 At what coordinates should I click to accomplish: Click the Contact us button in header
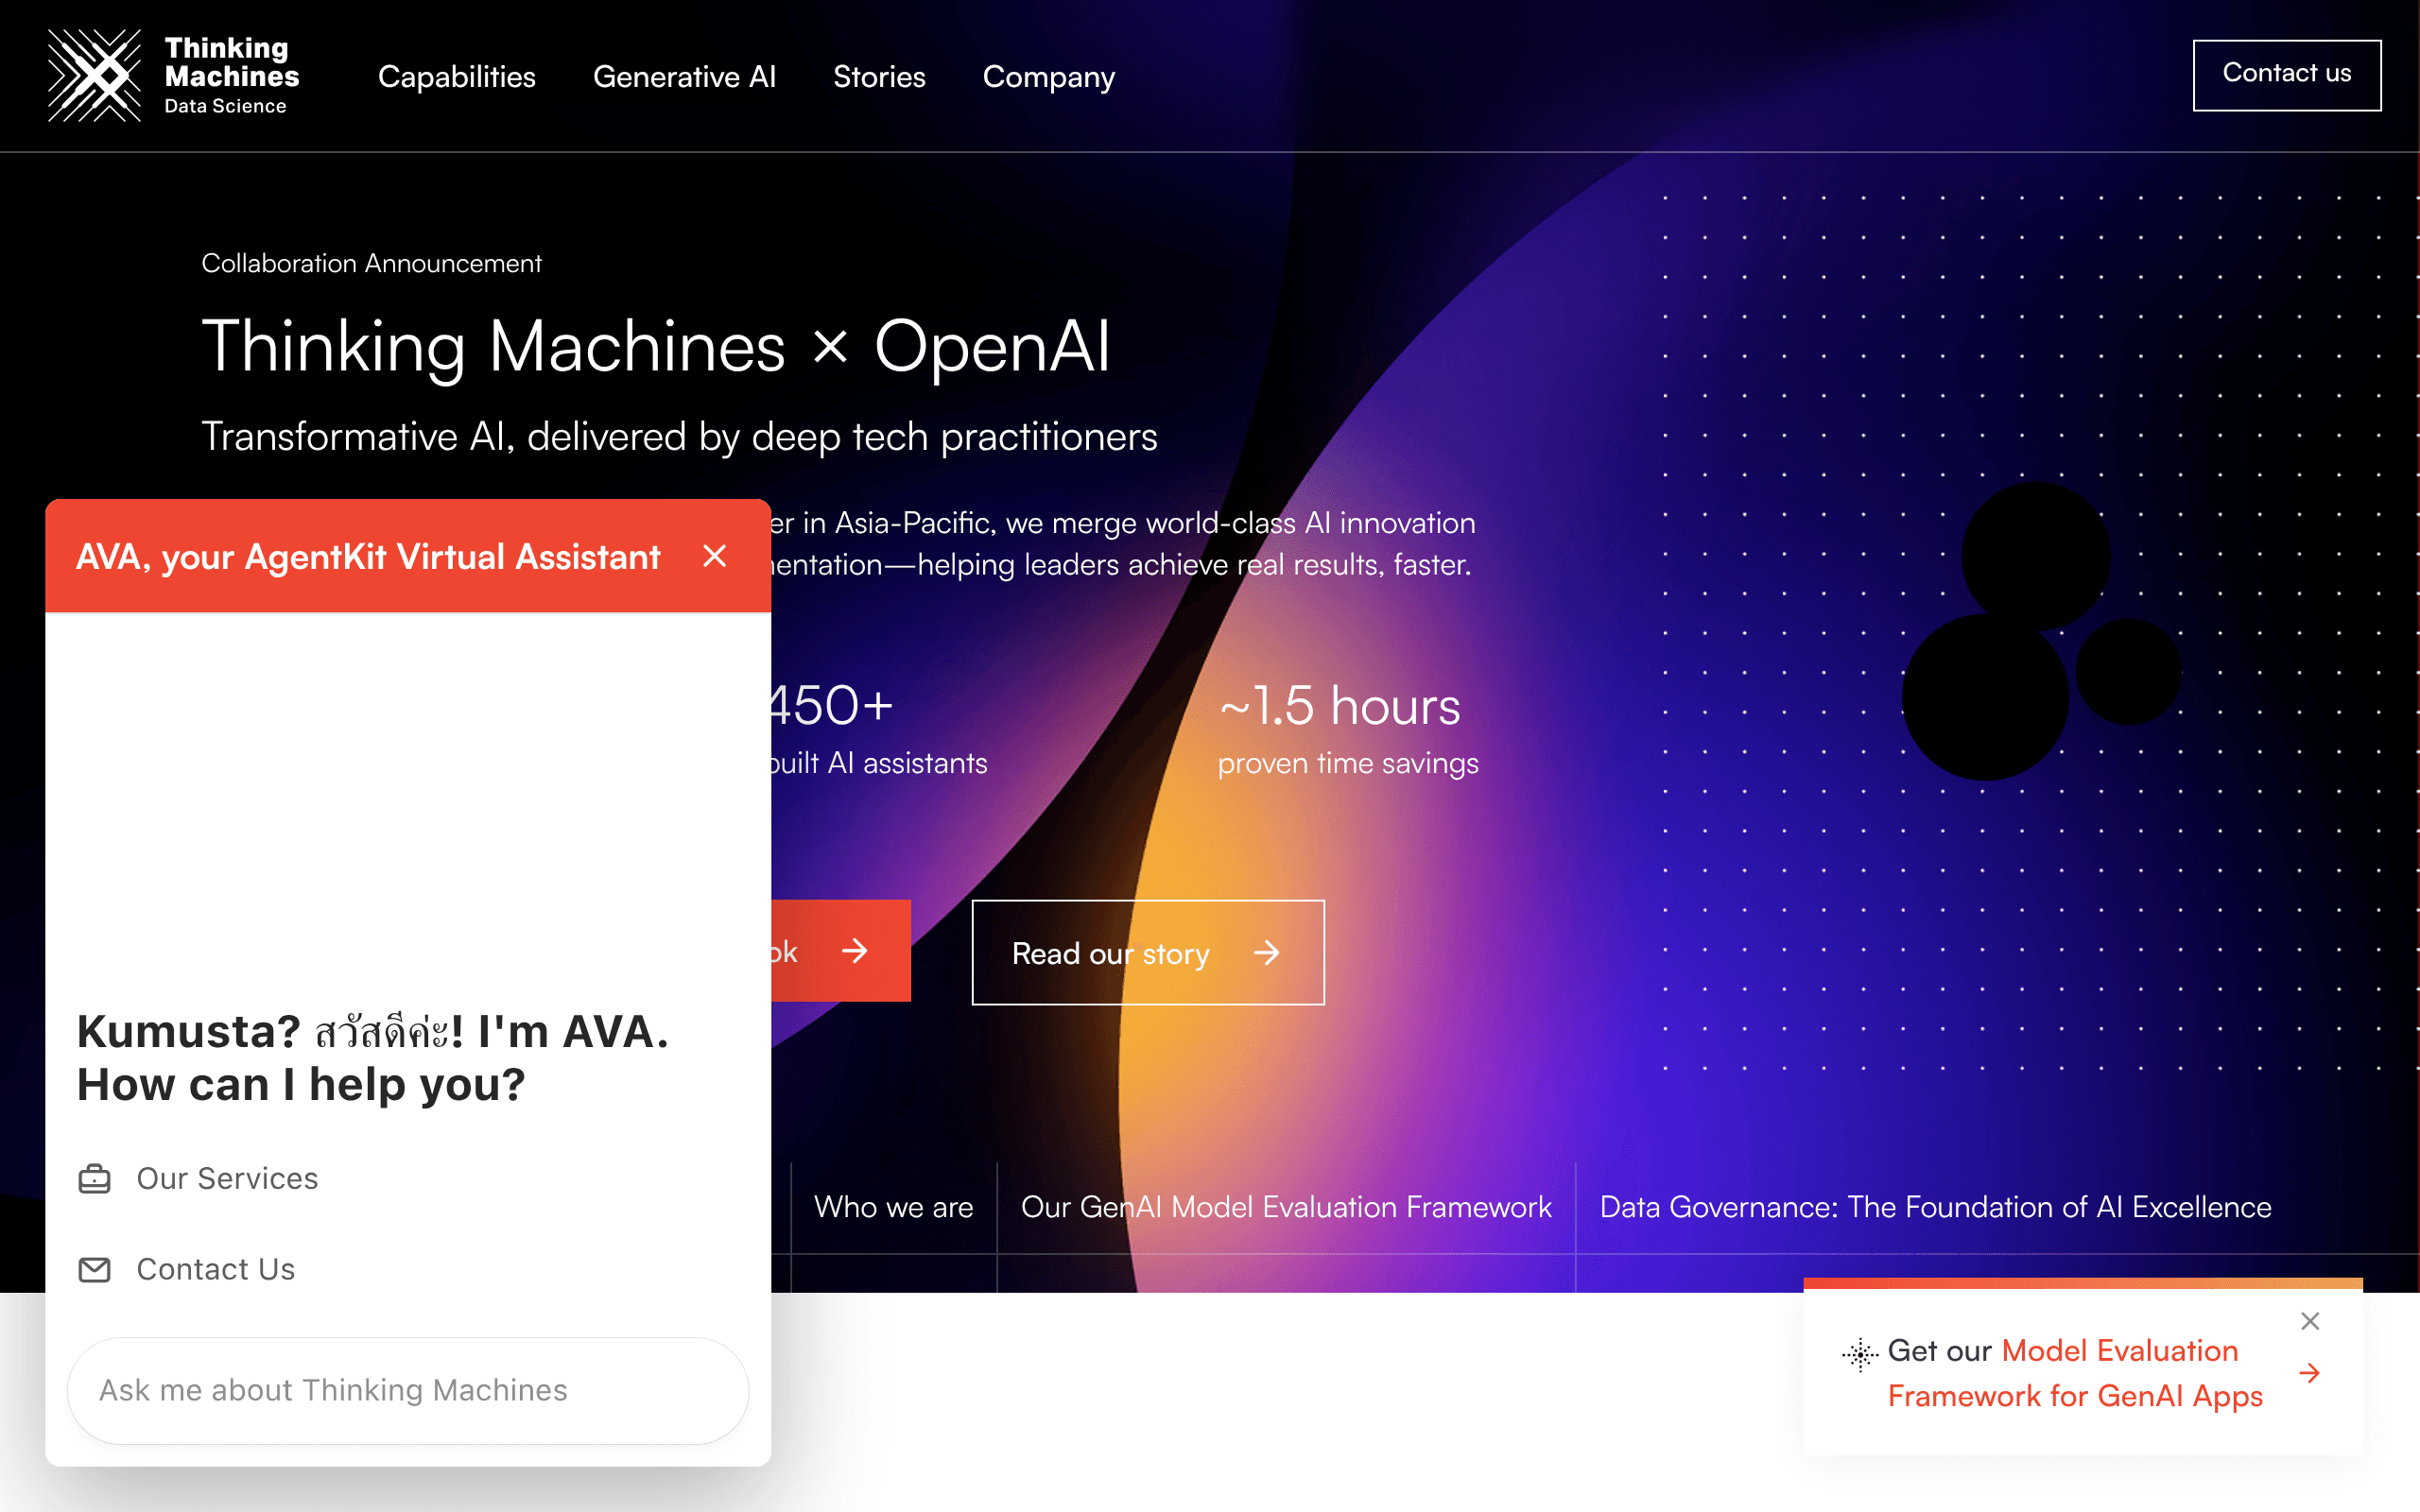tap(2286, 75)
